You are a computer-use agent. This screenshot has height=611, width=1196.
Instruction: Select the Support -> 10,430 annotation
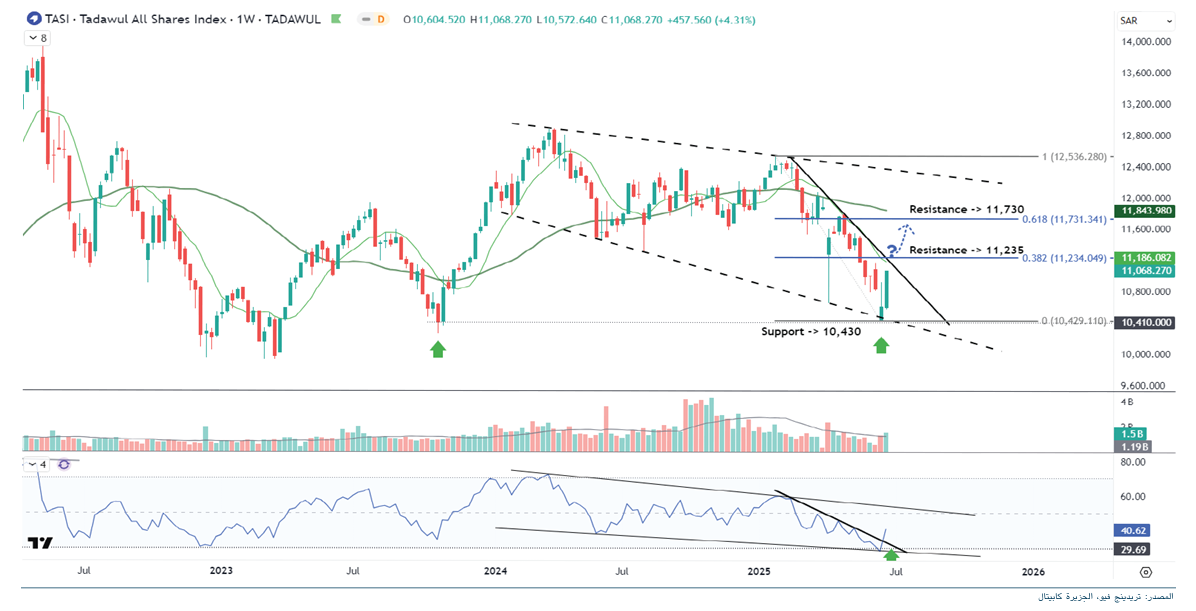pyautogui.click(x=811, y=332)
